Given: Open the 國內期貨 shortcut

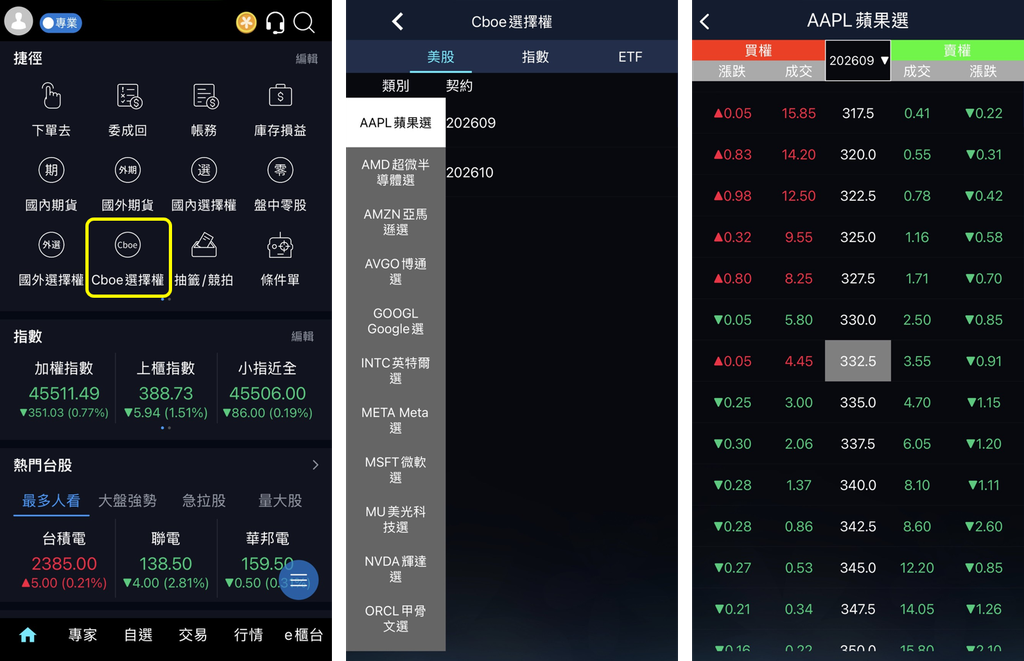Looking at the screenshot, I should pyautogui.click(x=51, y=185).
